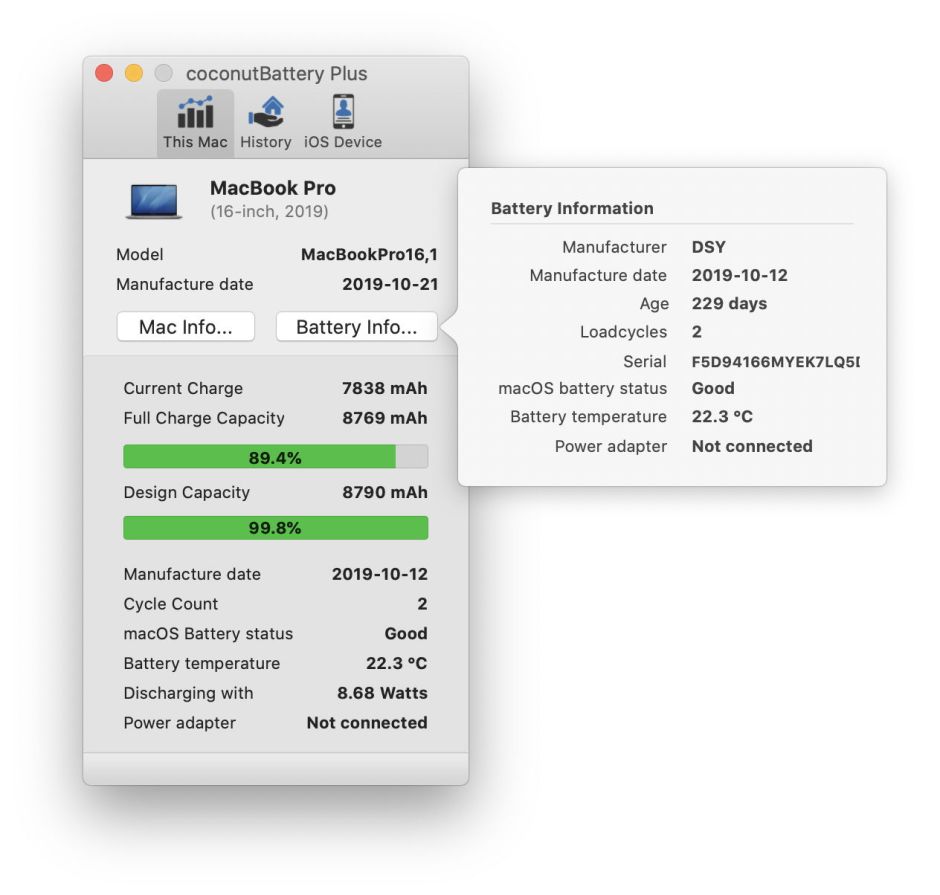
Task: Click the Battery Info… button
Action: click(x=356, y=327)
